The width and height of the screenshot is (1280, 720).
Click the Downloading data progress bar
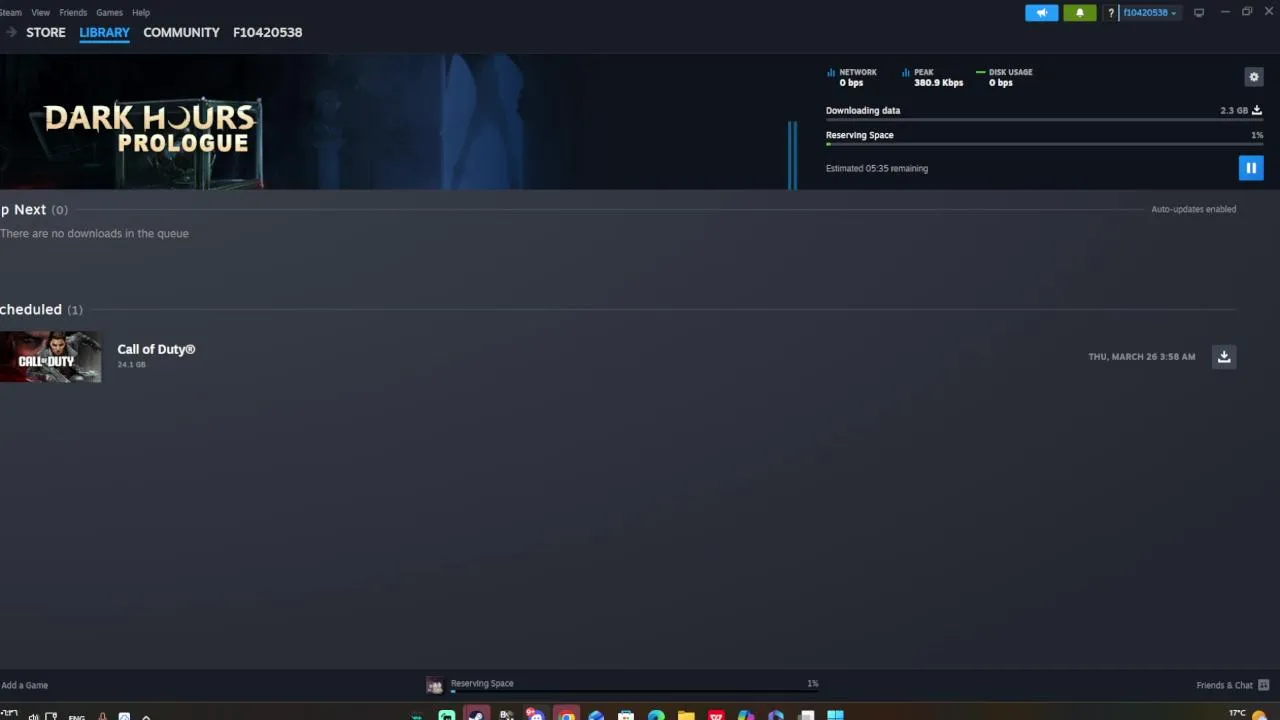coord(1044,120)
